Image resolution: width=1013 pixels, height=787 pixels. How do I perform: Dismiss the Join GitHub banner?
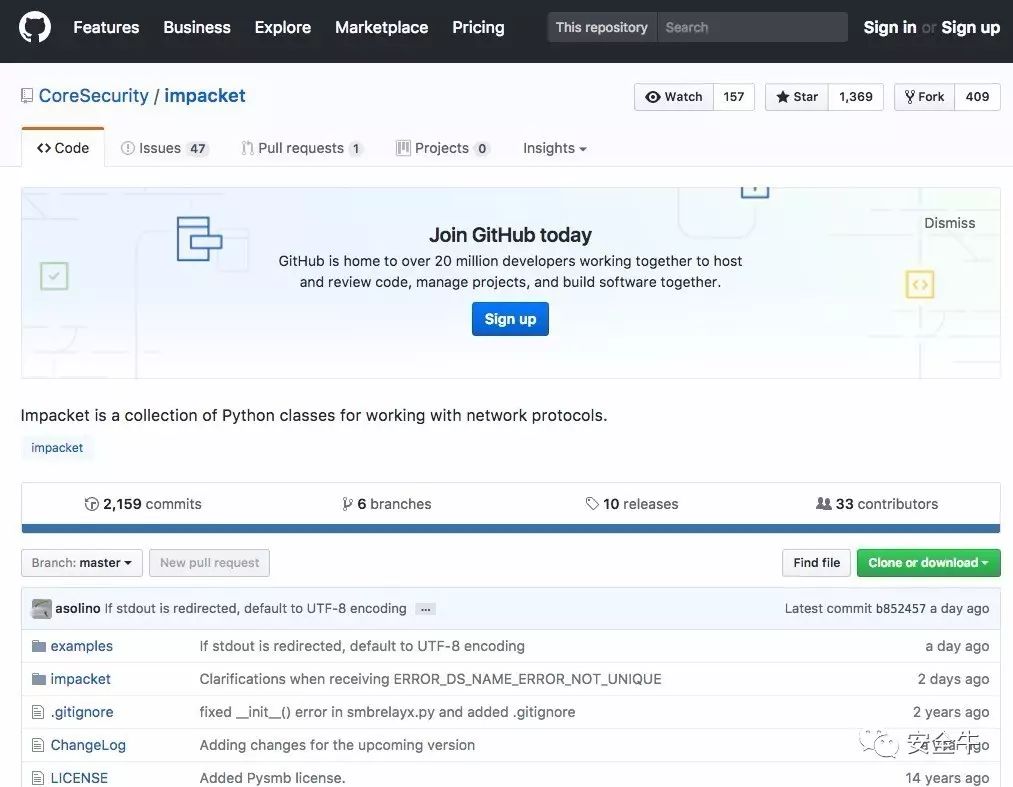949,223
